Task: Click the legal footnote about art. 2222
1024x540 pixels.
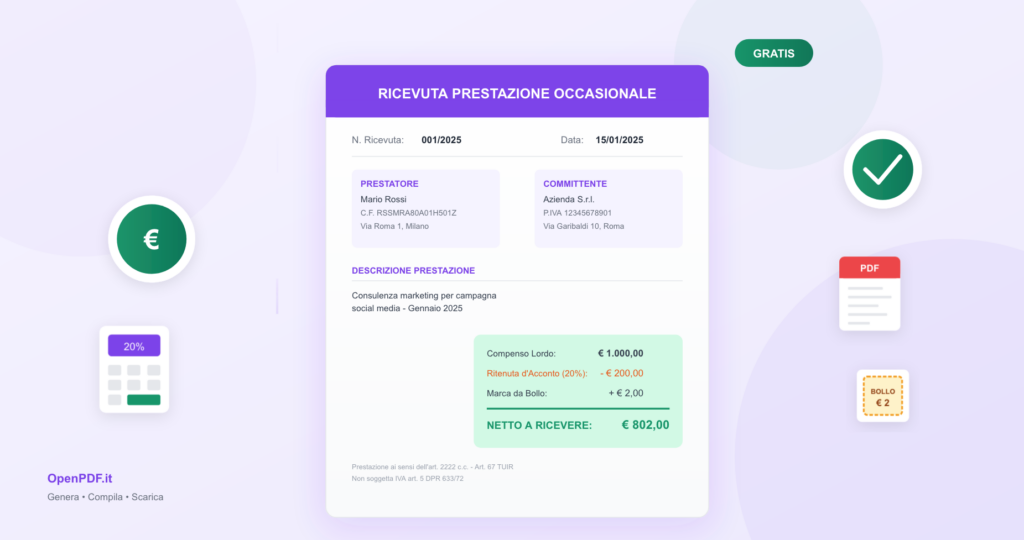Action: [432, 467]
